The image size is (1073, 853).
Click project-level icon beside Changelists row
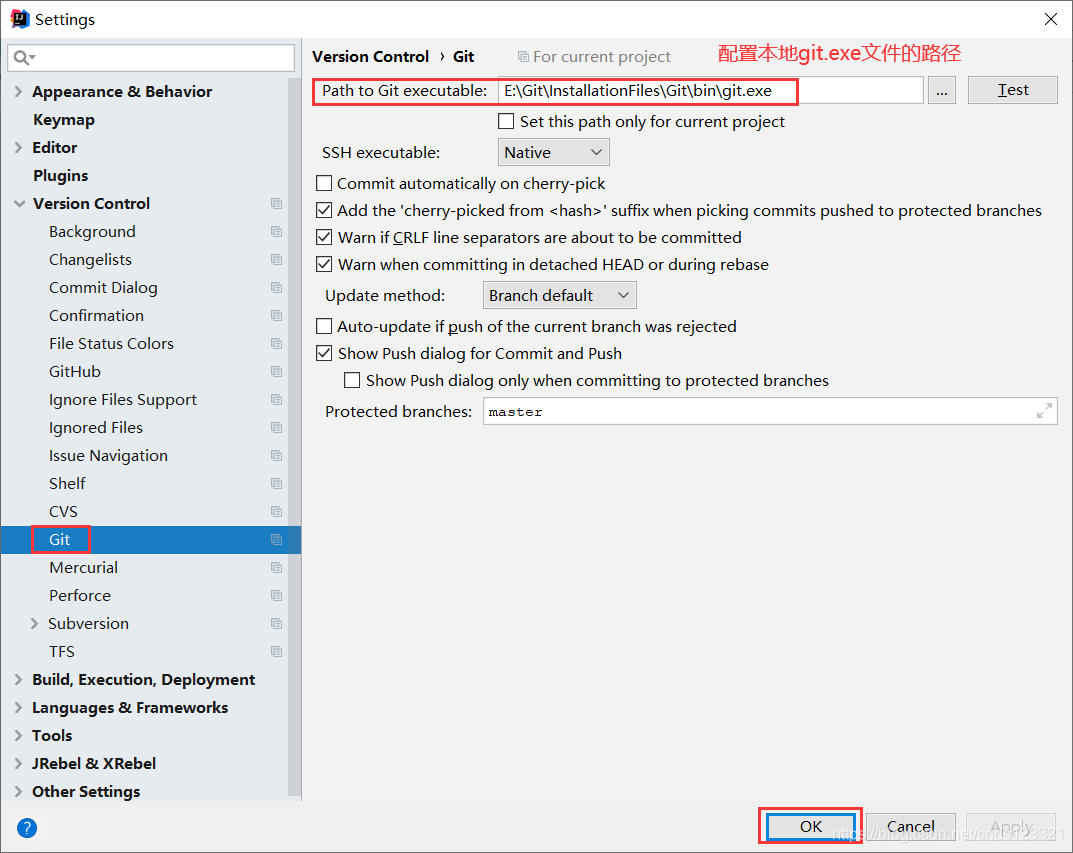[x=276, y=260]
